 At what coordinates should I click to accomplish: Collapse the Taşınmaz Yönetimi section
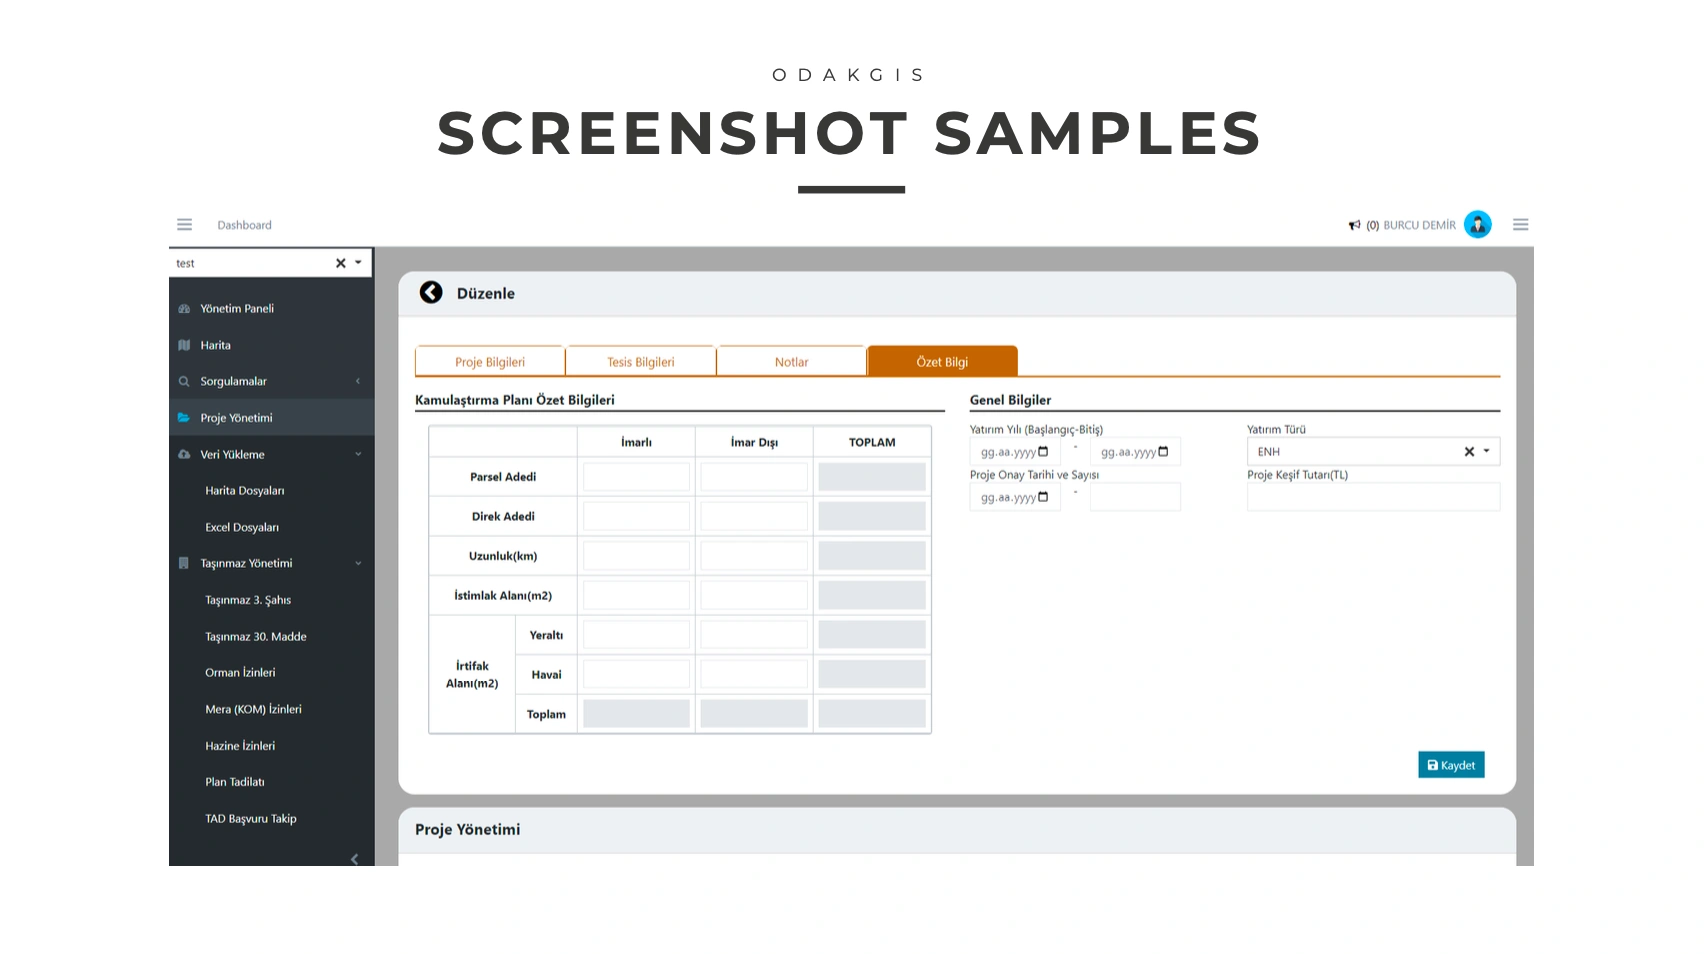click(358, 563)
